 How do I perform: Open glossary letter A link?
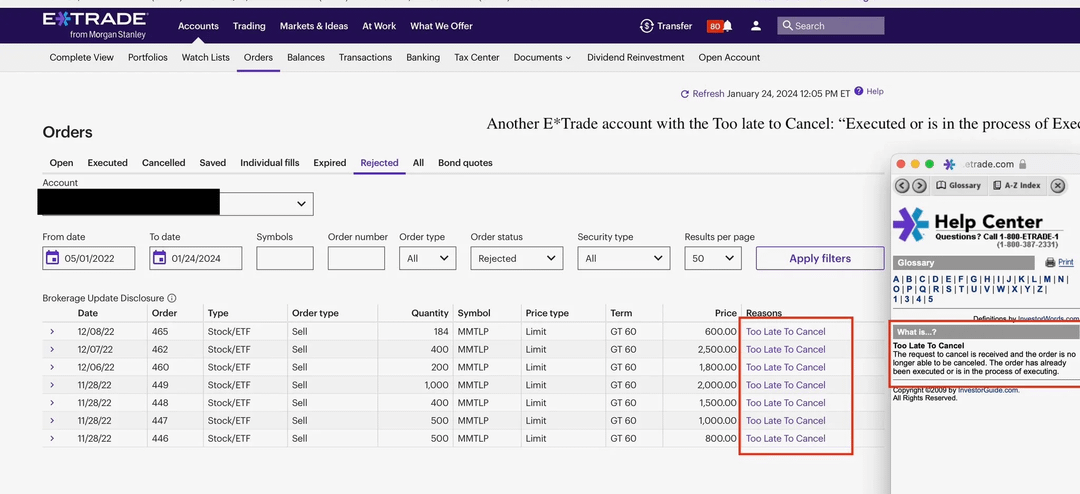(896, 280)
